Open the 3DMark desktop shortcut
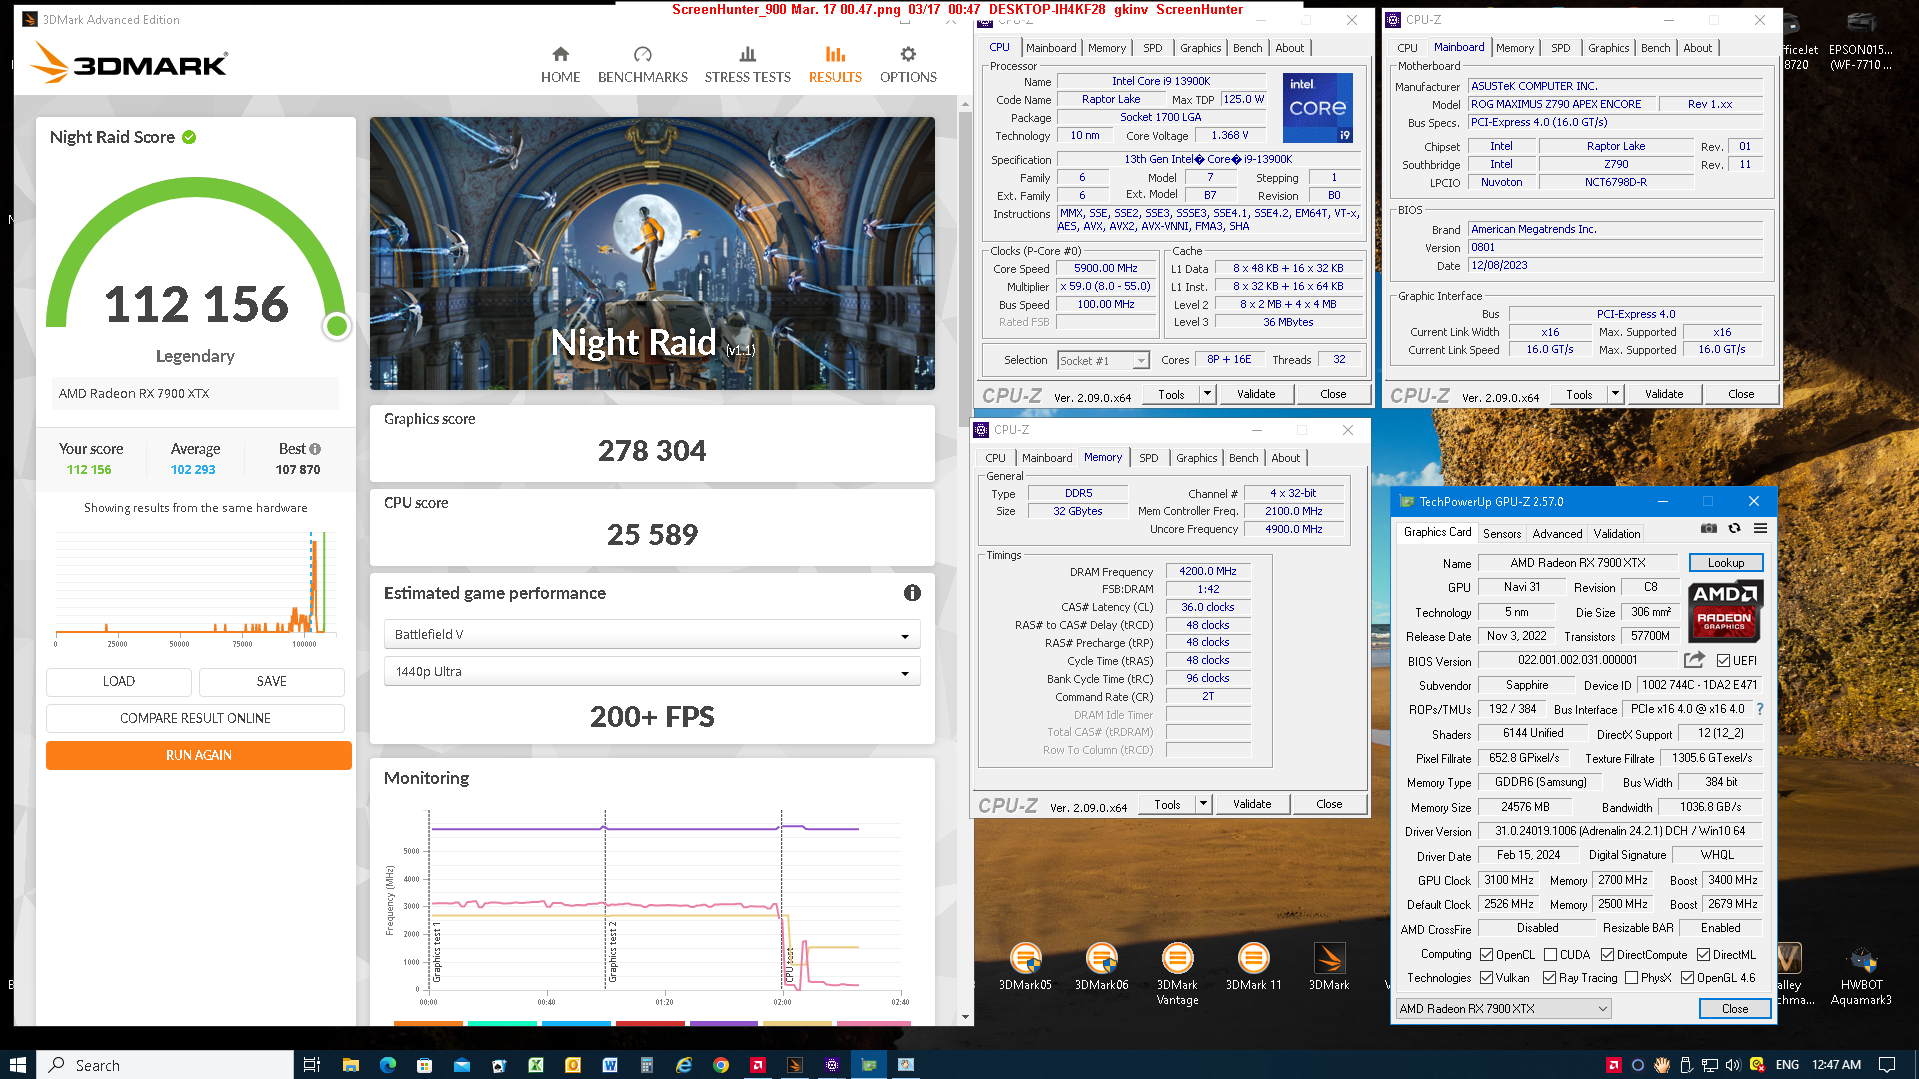Screen dimensions: 1919x1079 tap(1329, 967)
